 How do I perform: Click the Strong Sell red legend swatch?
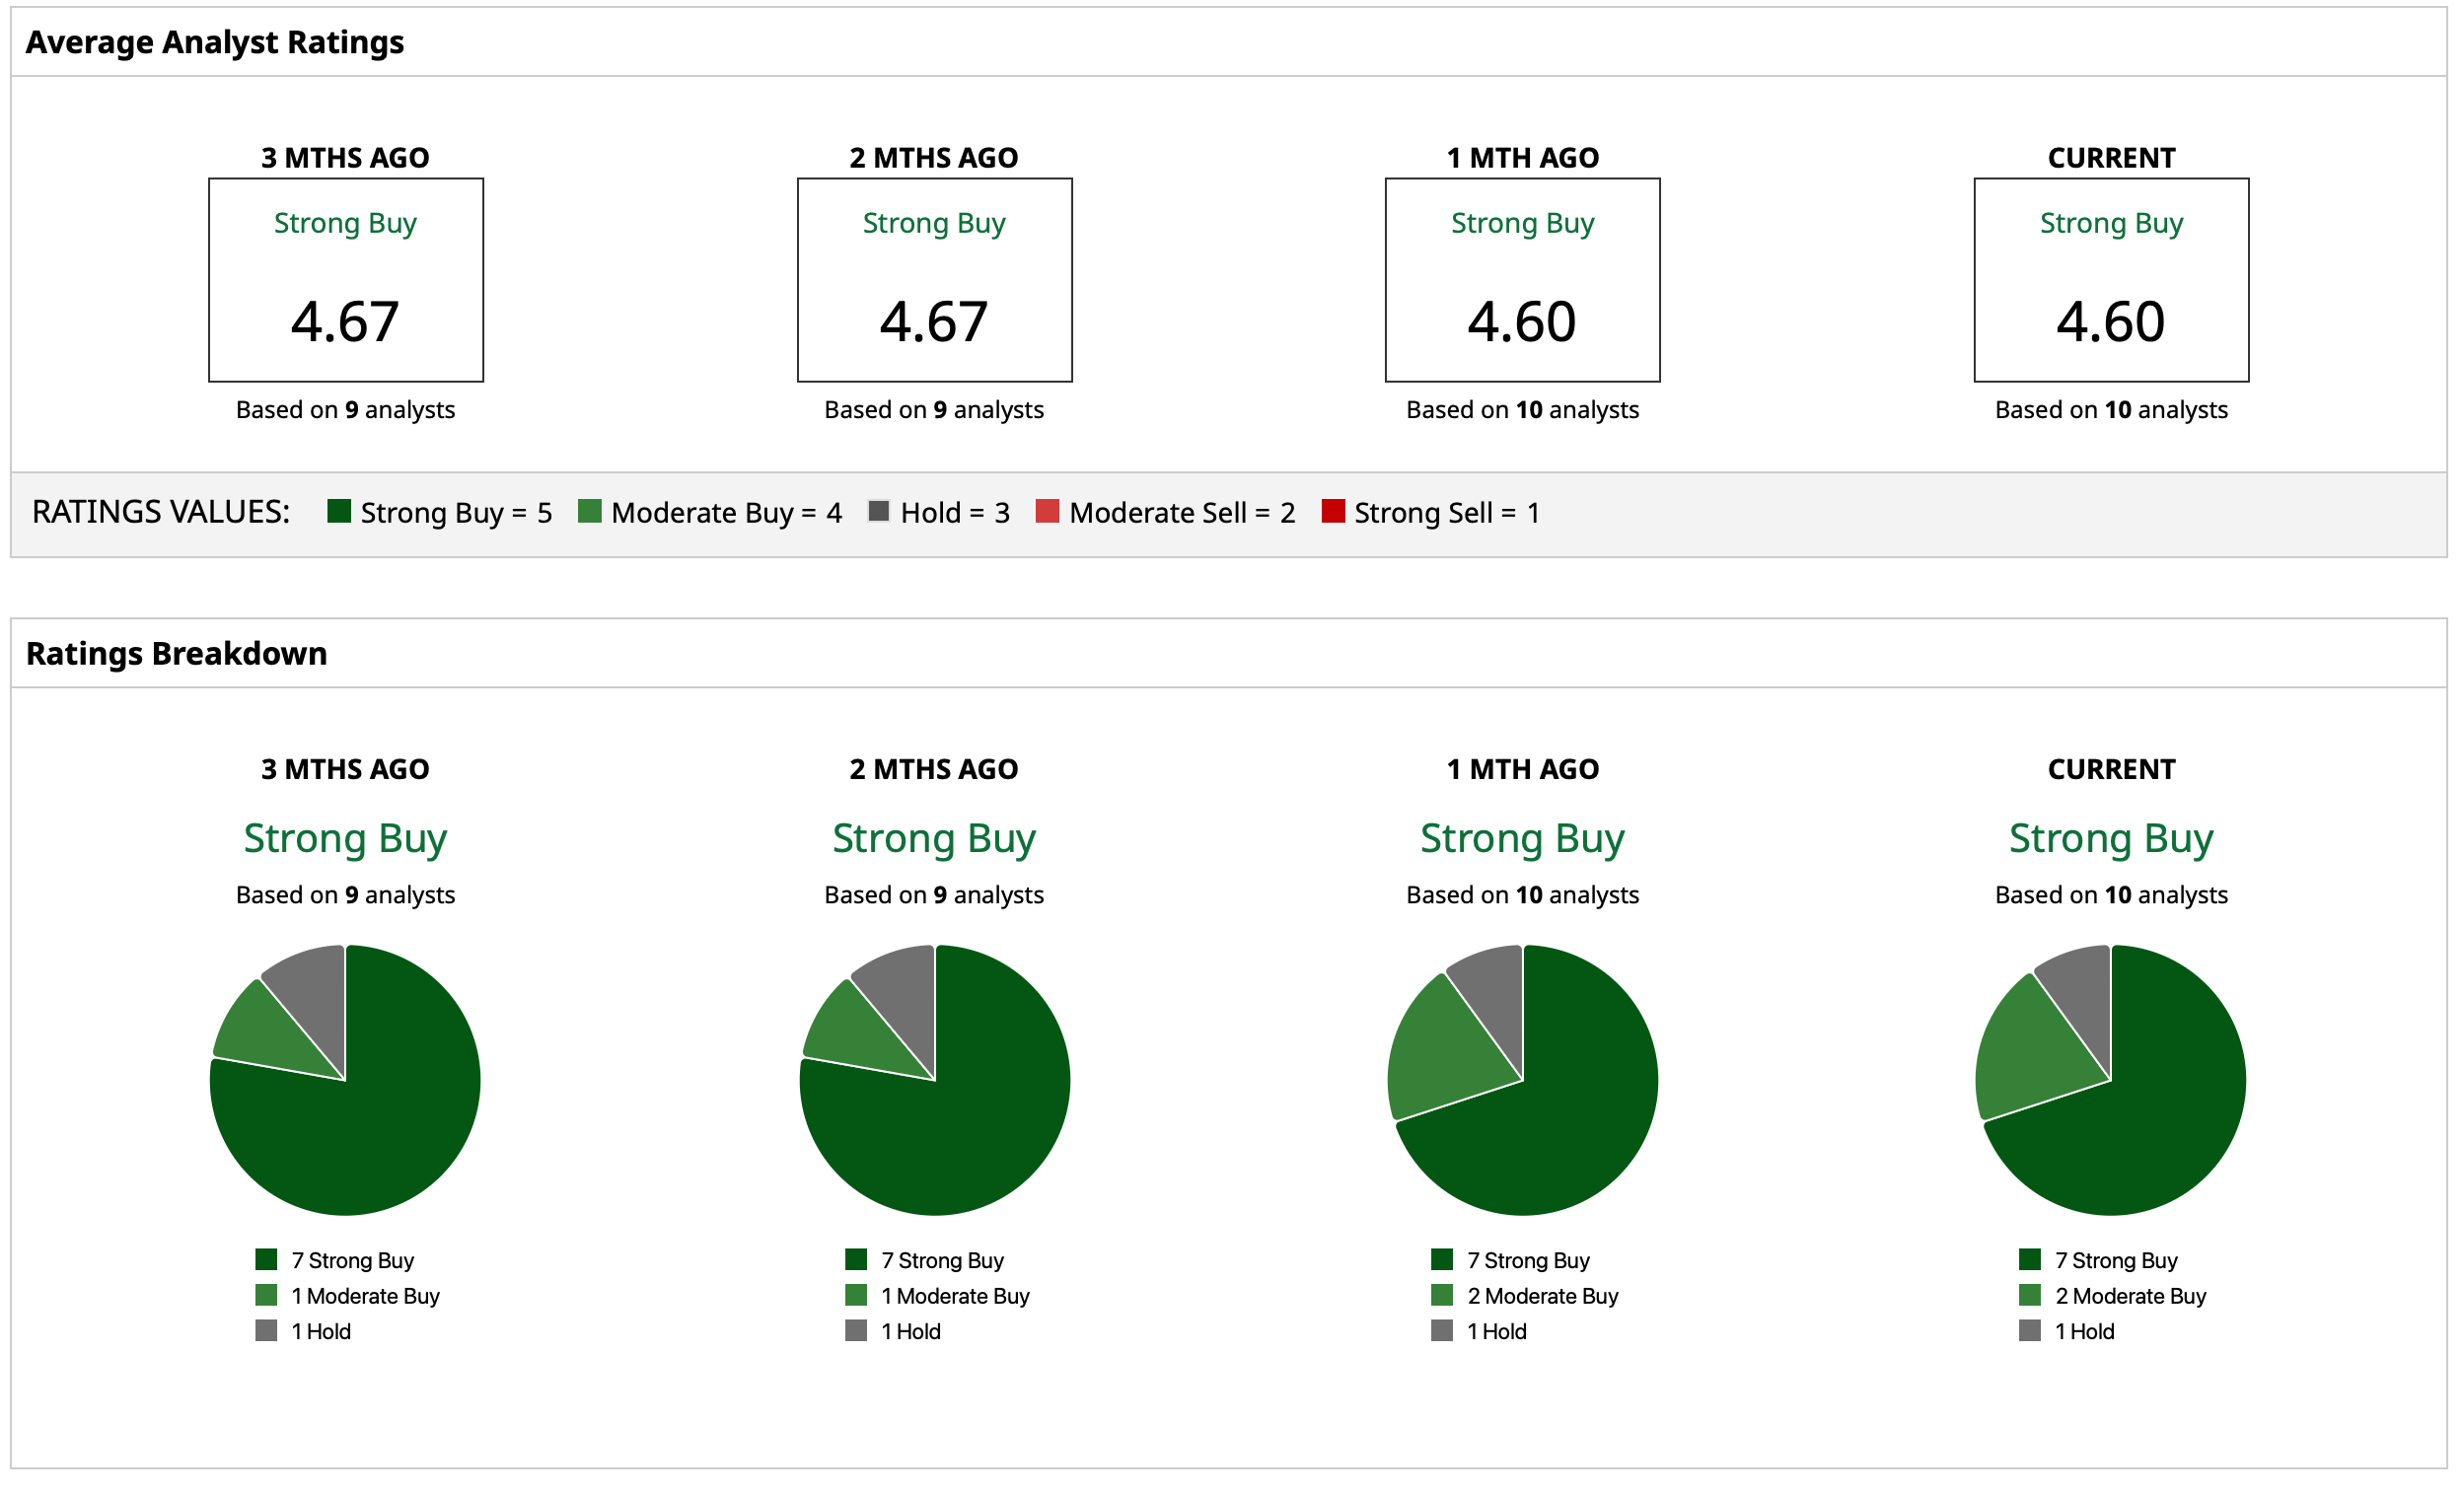[1333, 512]
